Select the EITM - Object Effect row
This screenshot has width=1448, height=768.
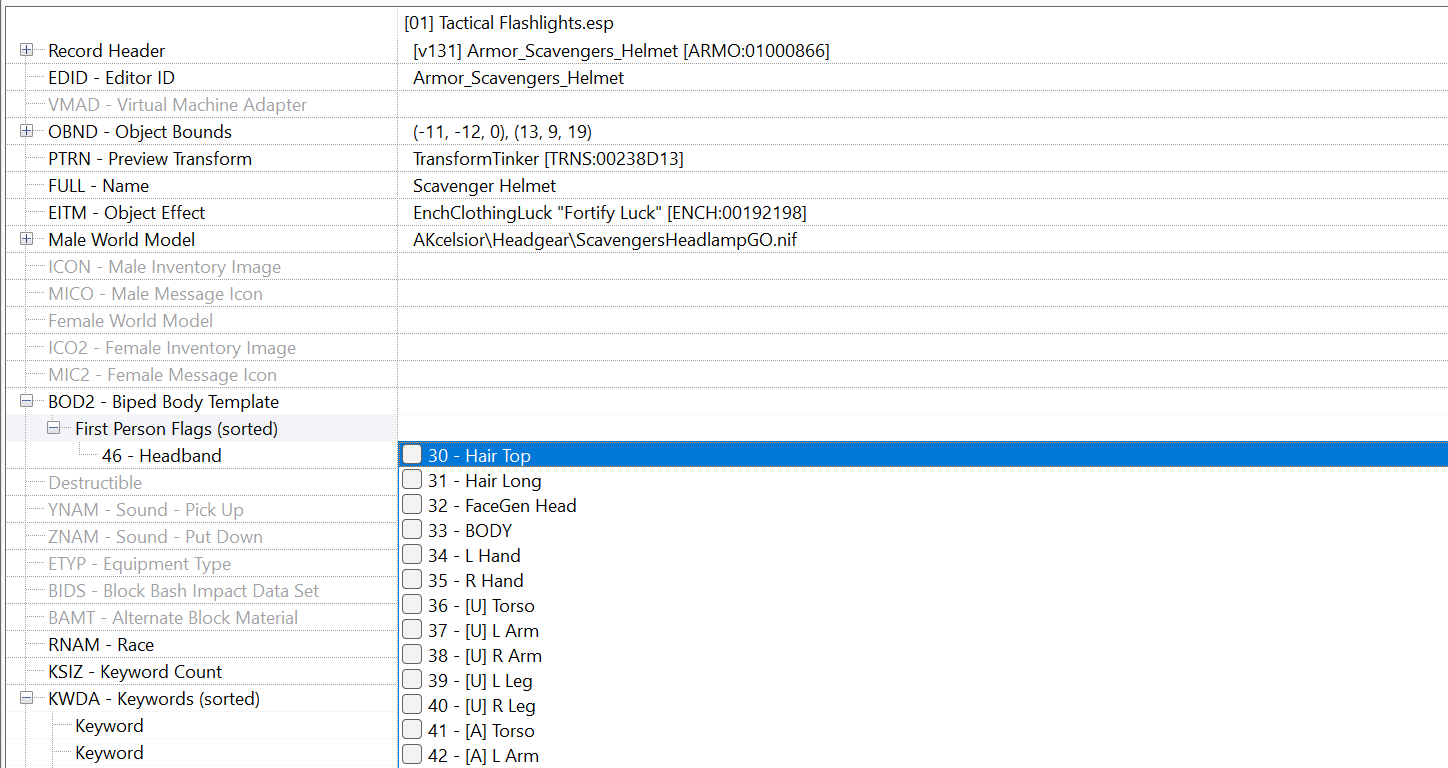pyautogui.click(x=126, y=212)
